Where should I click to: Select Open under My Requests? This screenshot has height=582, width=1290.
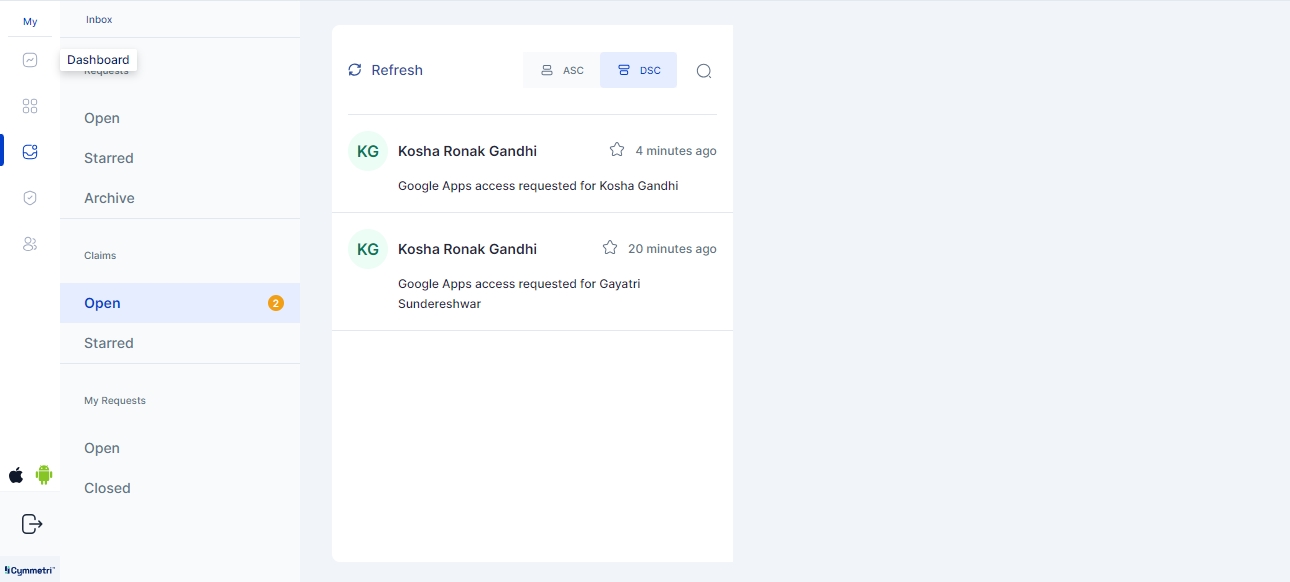click(102, 448)
